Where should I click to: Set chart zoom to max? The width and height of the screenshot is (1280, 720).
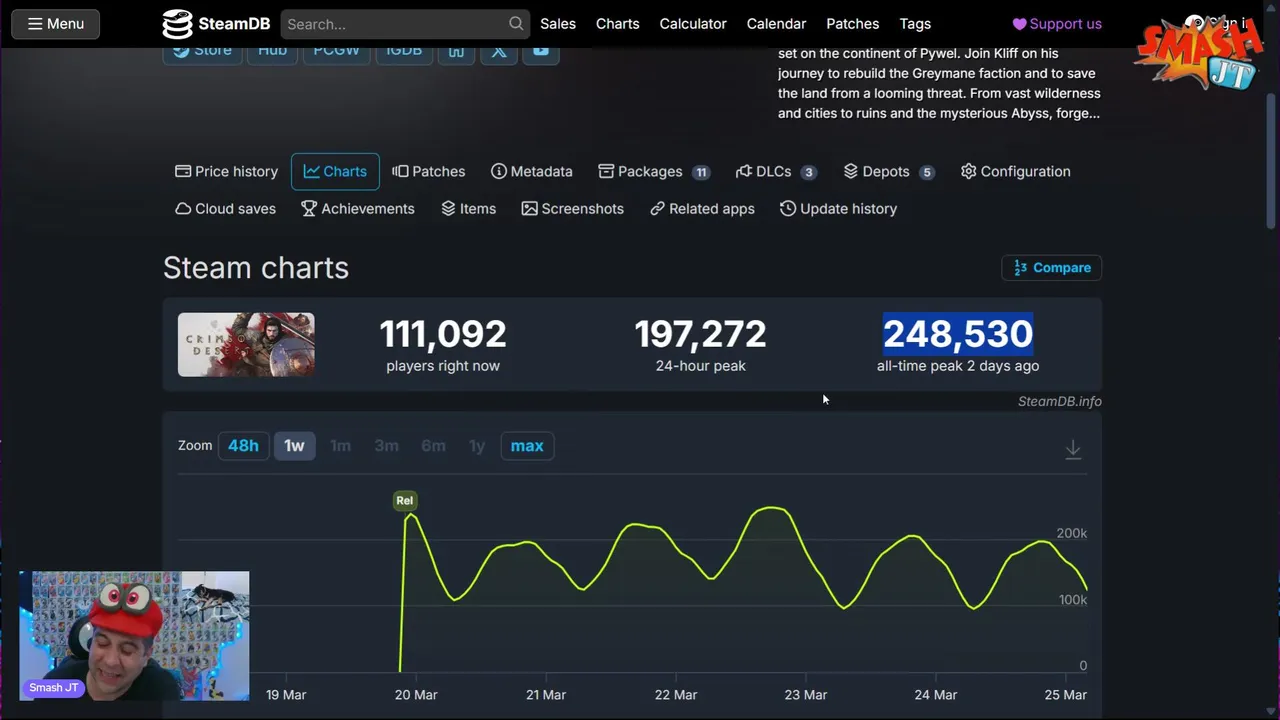[527, 445]
